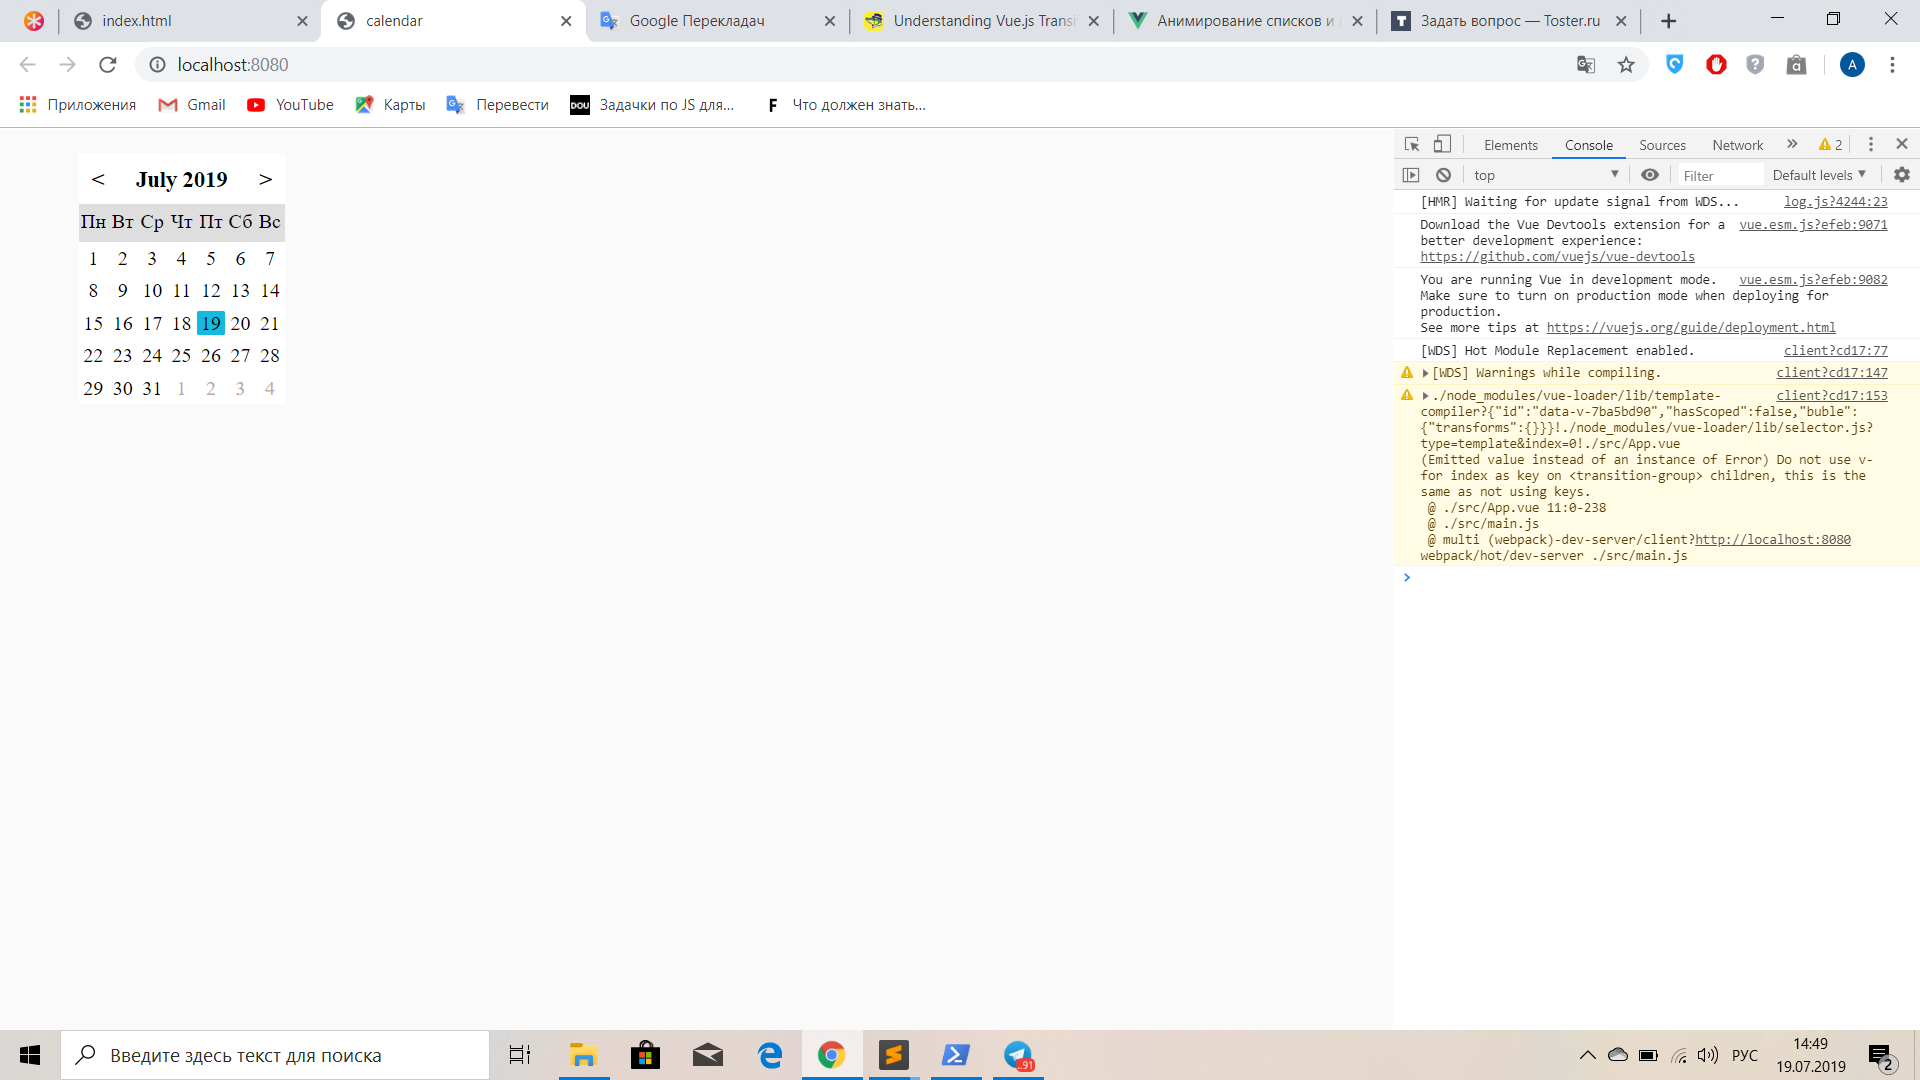Switch to the Анимирование списков tab
Screen dimensions: 1920x1080
click(1244, 21)
